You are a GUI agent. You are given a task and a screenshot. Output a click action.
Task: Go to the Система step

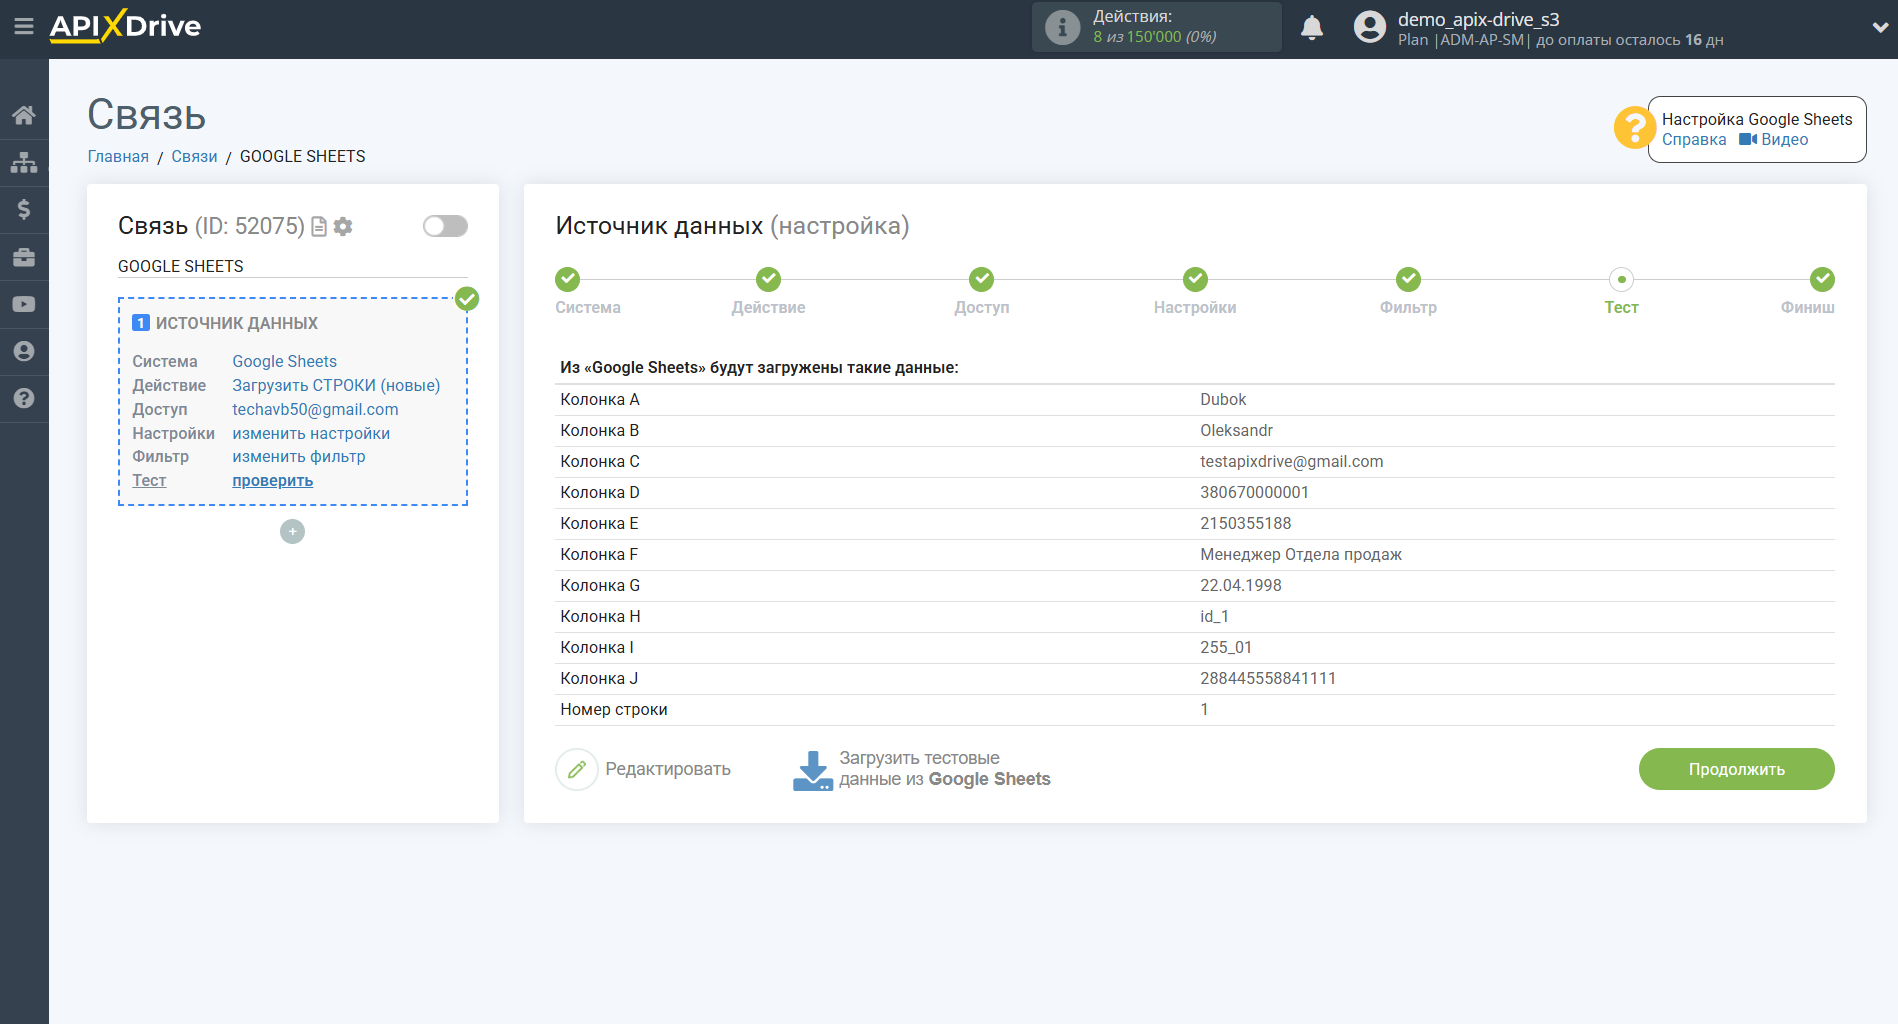point(567,280)
